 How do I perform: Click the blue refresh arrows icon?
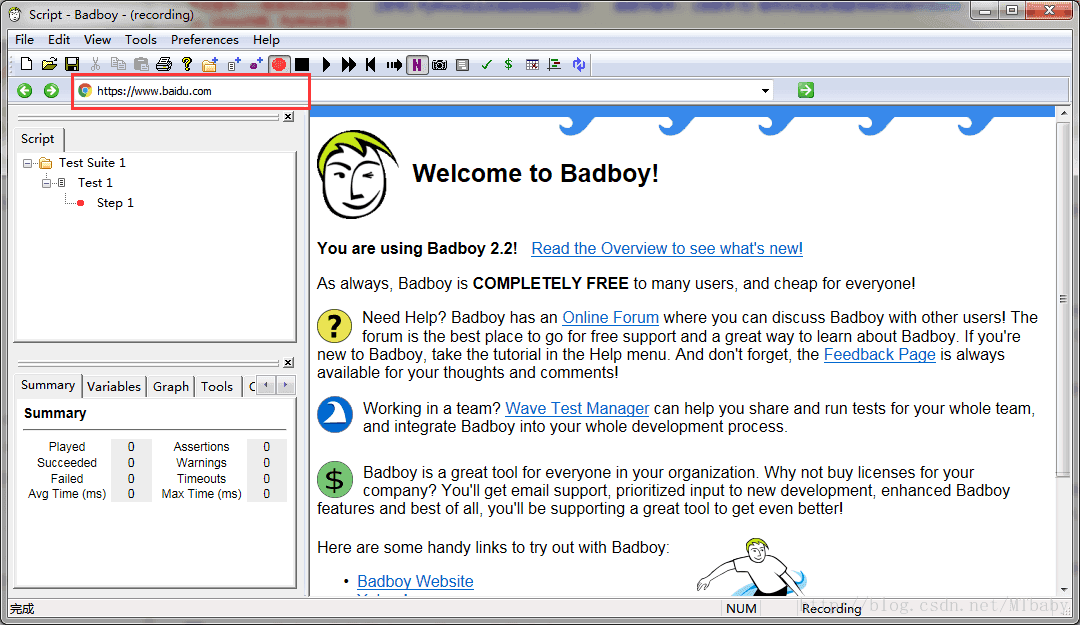579,64
